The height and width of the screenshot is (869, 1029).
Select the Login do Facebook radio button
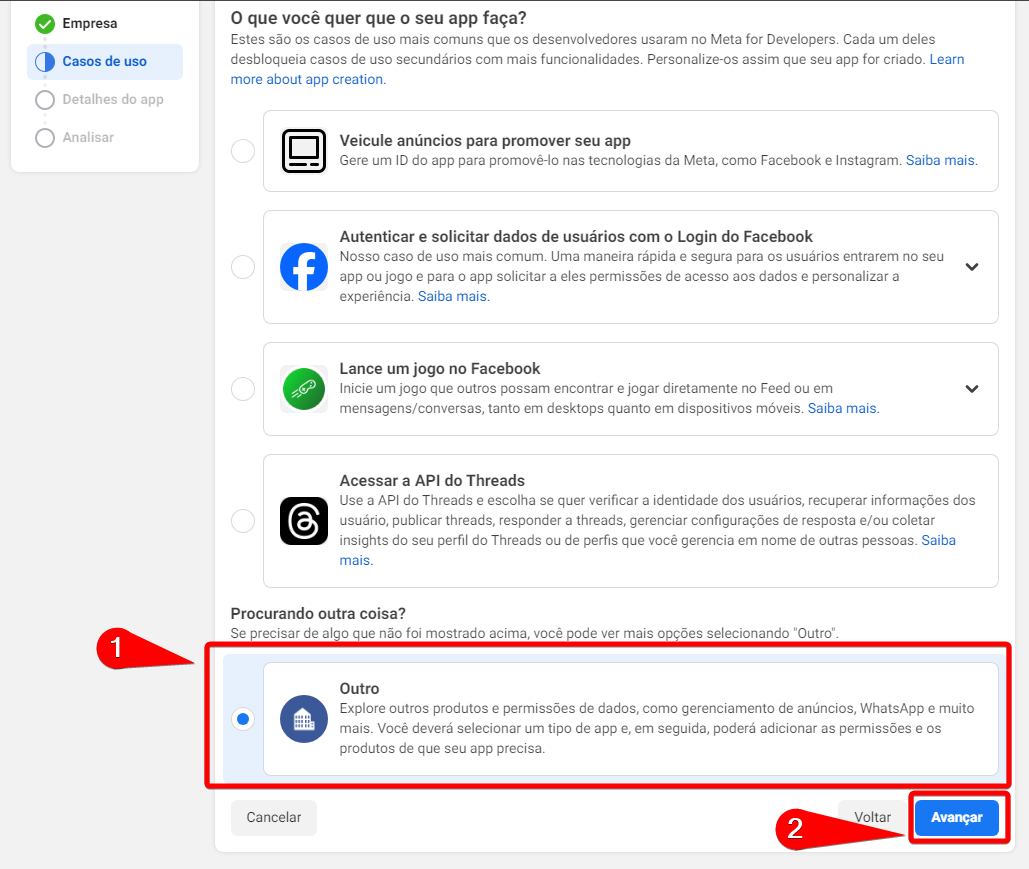pos(243,267)
